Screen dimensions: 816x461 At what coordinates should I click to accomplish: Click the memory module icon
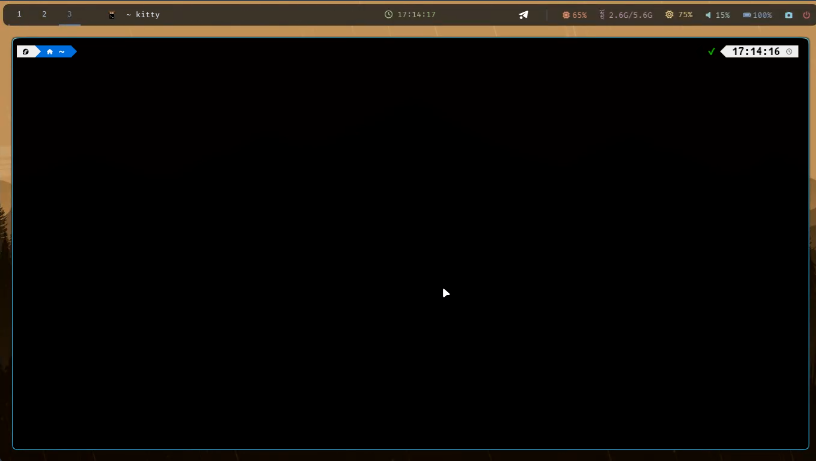pos(602,15)
